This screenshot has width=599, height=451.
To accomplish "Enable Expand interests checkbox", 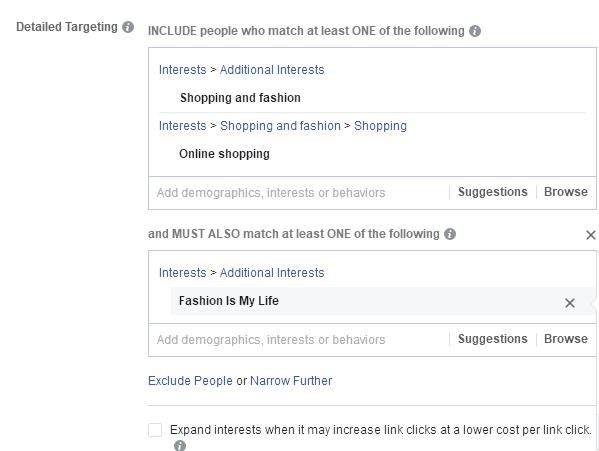I will click(155, 430).
